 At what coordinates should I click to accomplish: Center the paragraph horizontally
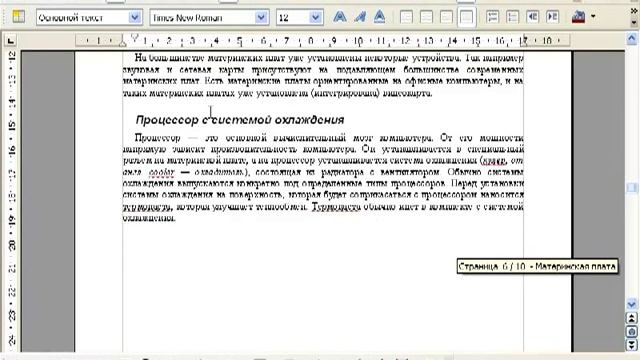click(426, 17)
